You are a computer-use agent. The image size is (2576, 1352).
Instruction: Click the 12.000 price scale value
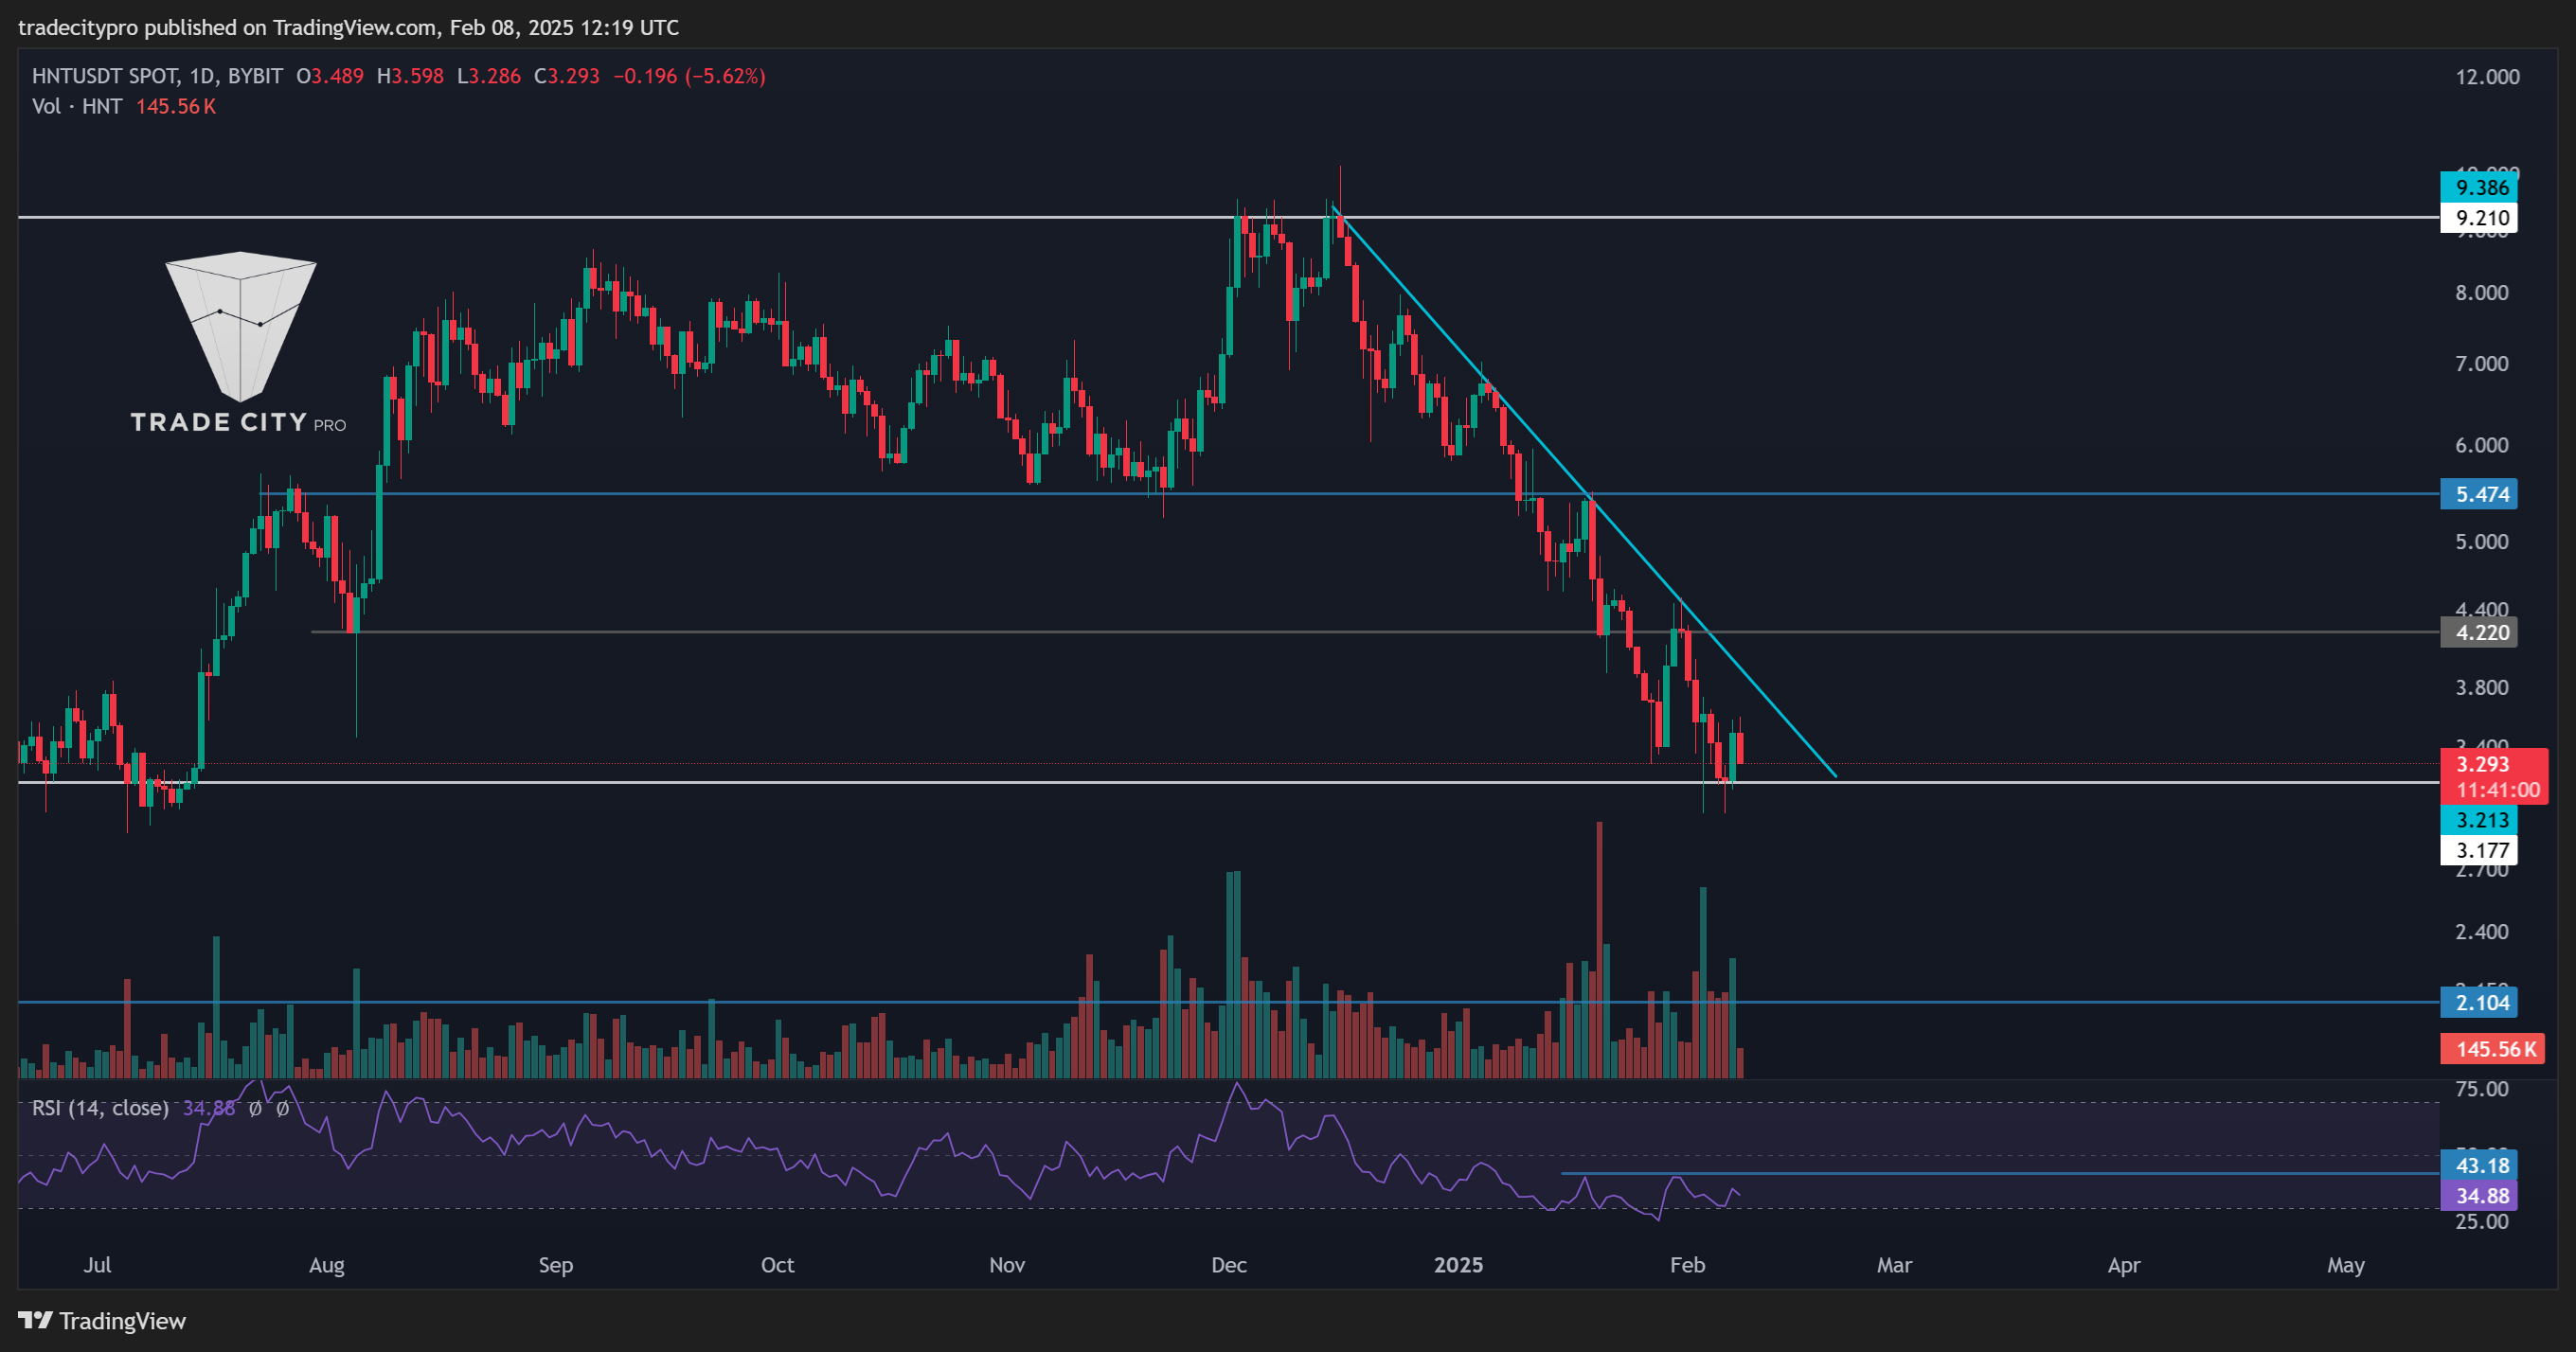[2487, 77]
